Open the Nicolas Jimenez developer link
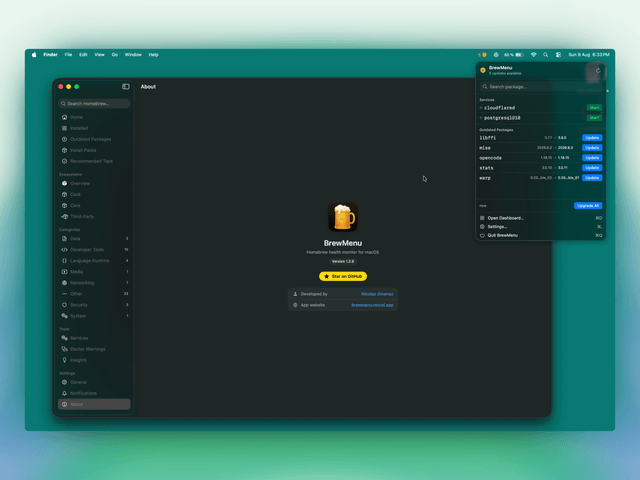640x480 pixels. pyautogui.click(x=377, y=294)
